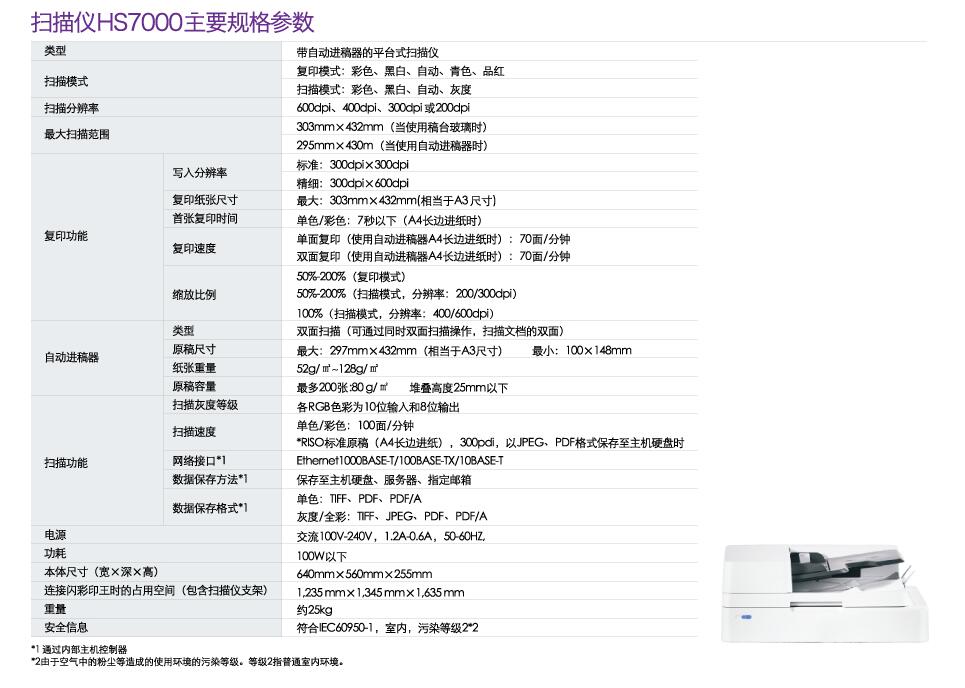Screen dimensions: 965x688
Task: Click the 网络接口*1 row label
Action: pos(196,460)
